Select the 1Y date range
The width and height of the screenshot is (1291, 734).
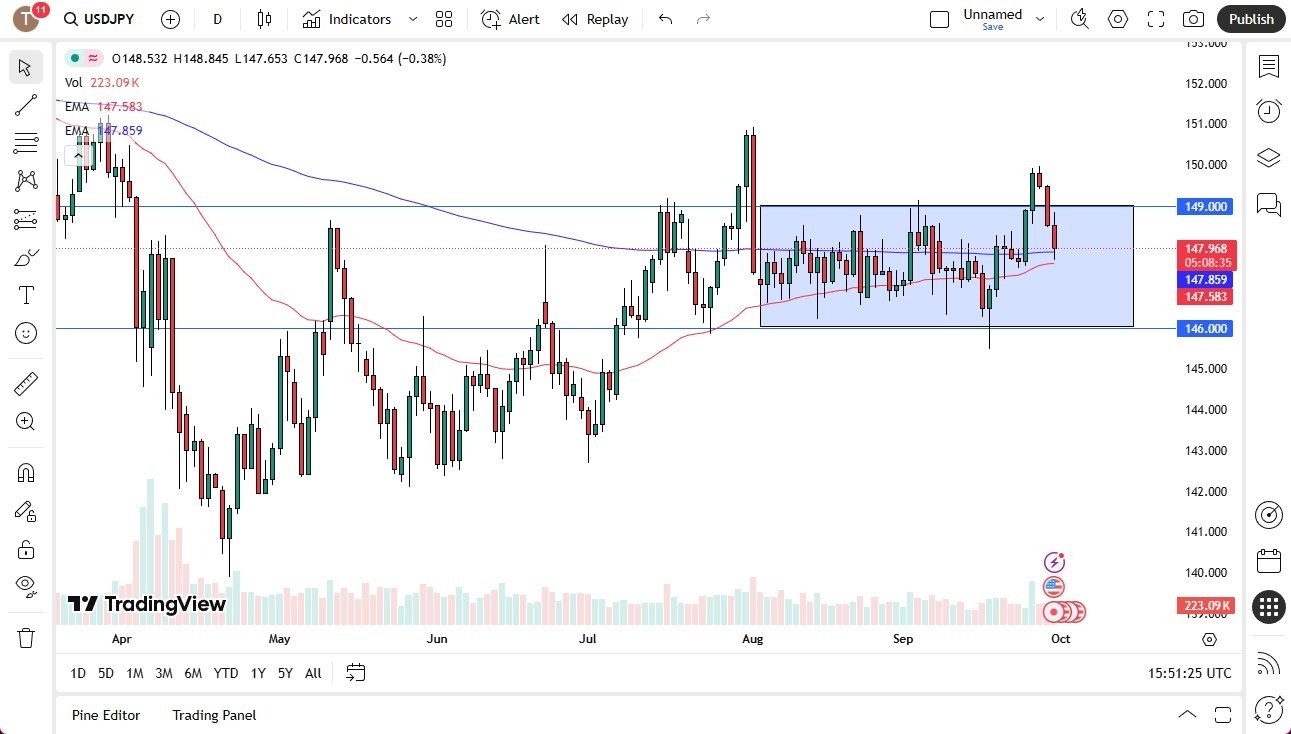pyautogui.click(x=257, y=673)
